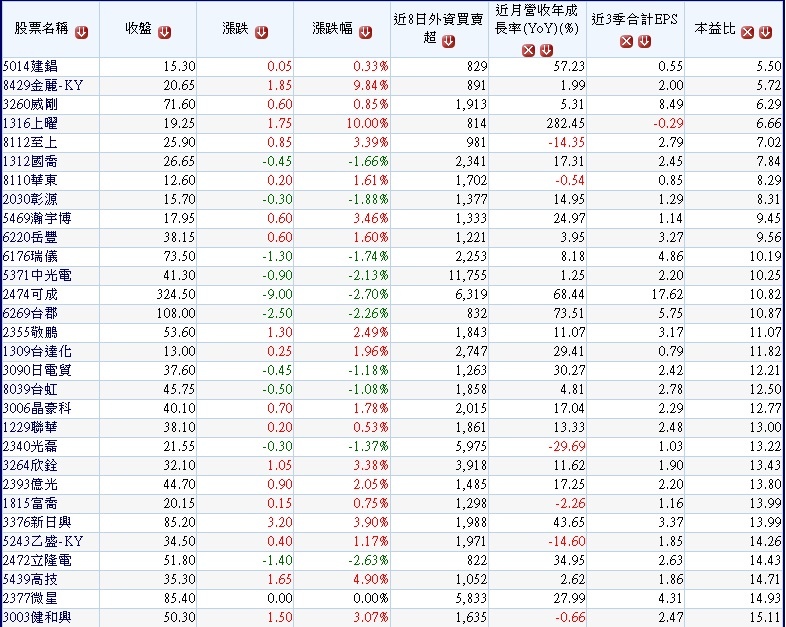786x627 pixels.
Task: Open stock 8429金麗-KY
Action: pos(43,85)
